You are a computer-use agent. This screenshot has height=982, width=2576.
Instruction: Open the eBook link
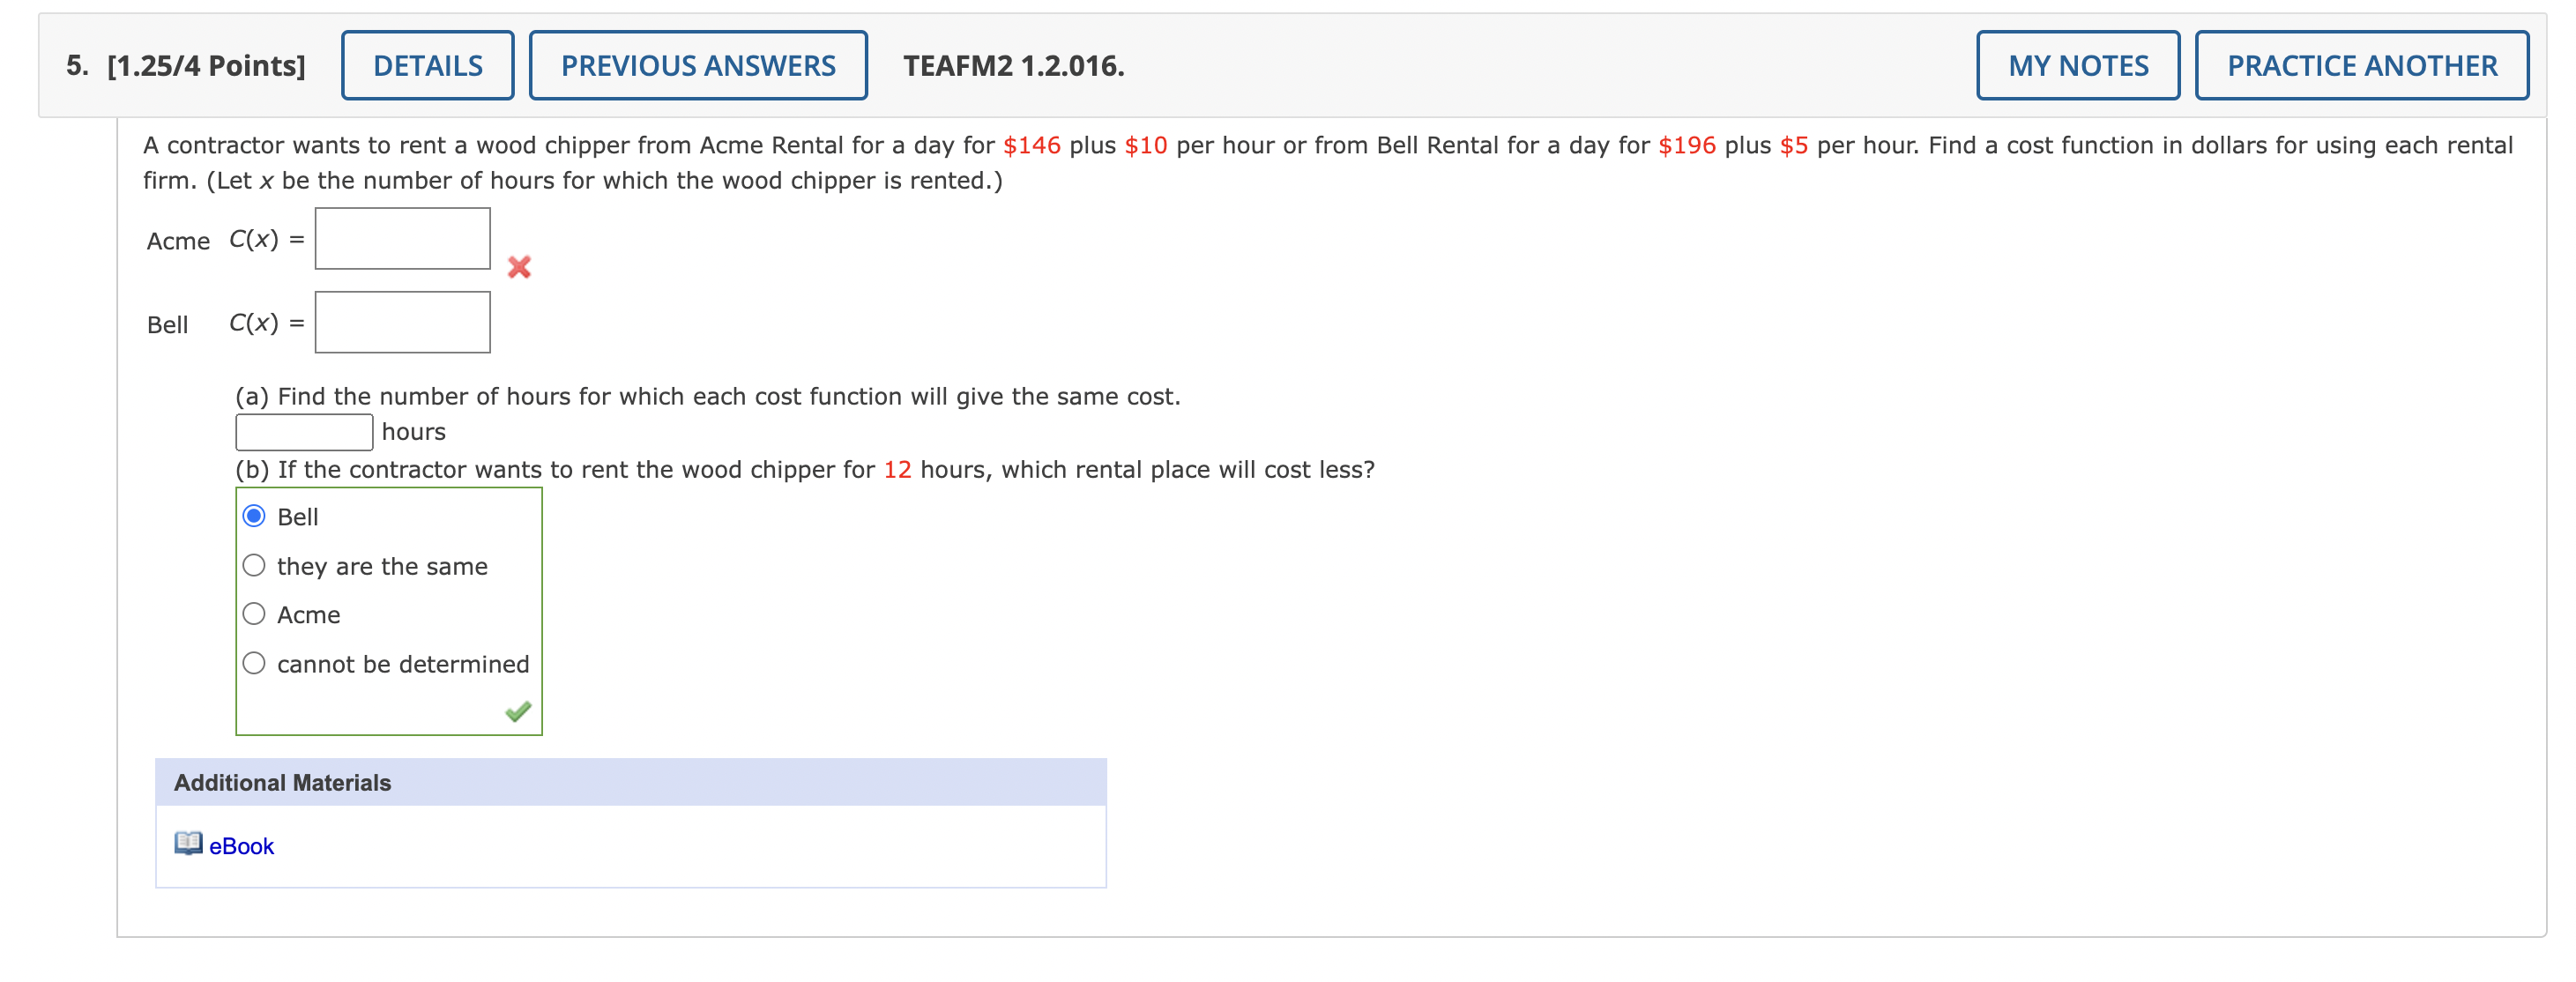click(x=241, y=846)
